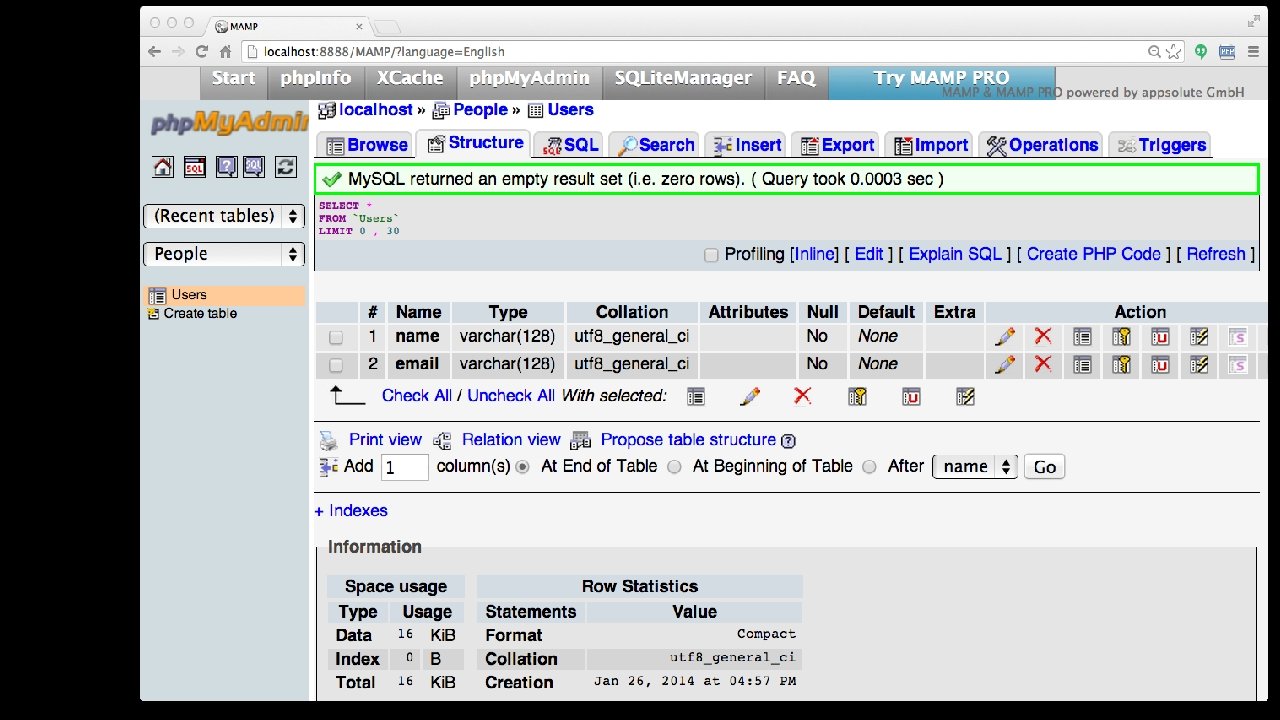Screen dimensions: 1280x720
Task: Click With selected drop red X icon
Action: (x=802, y=396)
